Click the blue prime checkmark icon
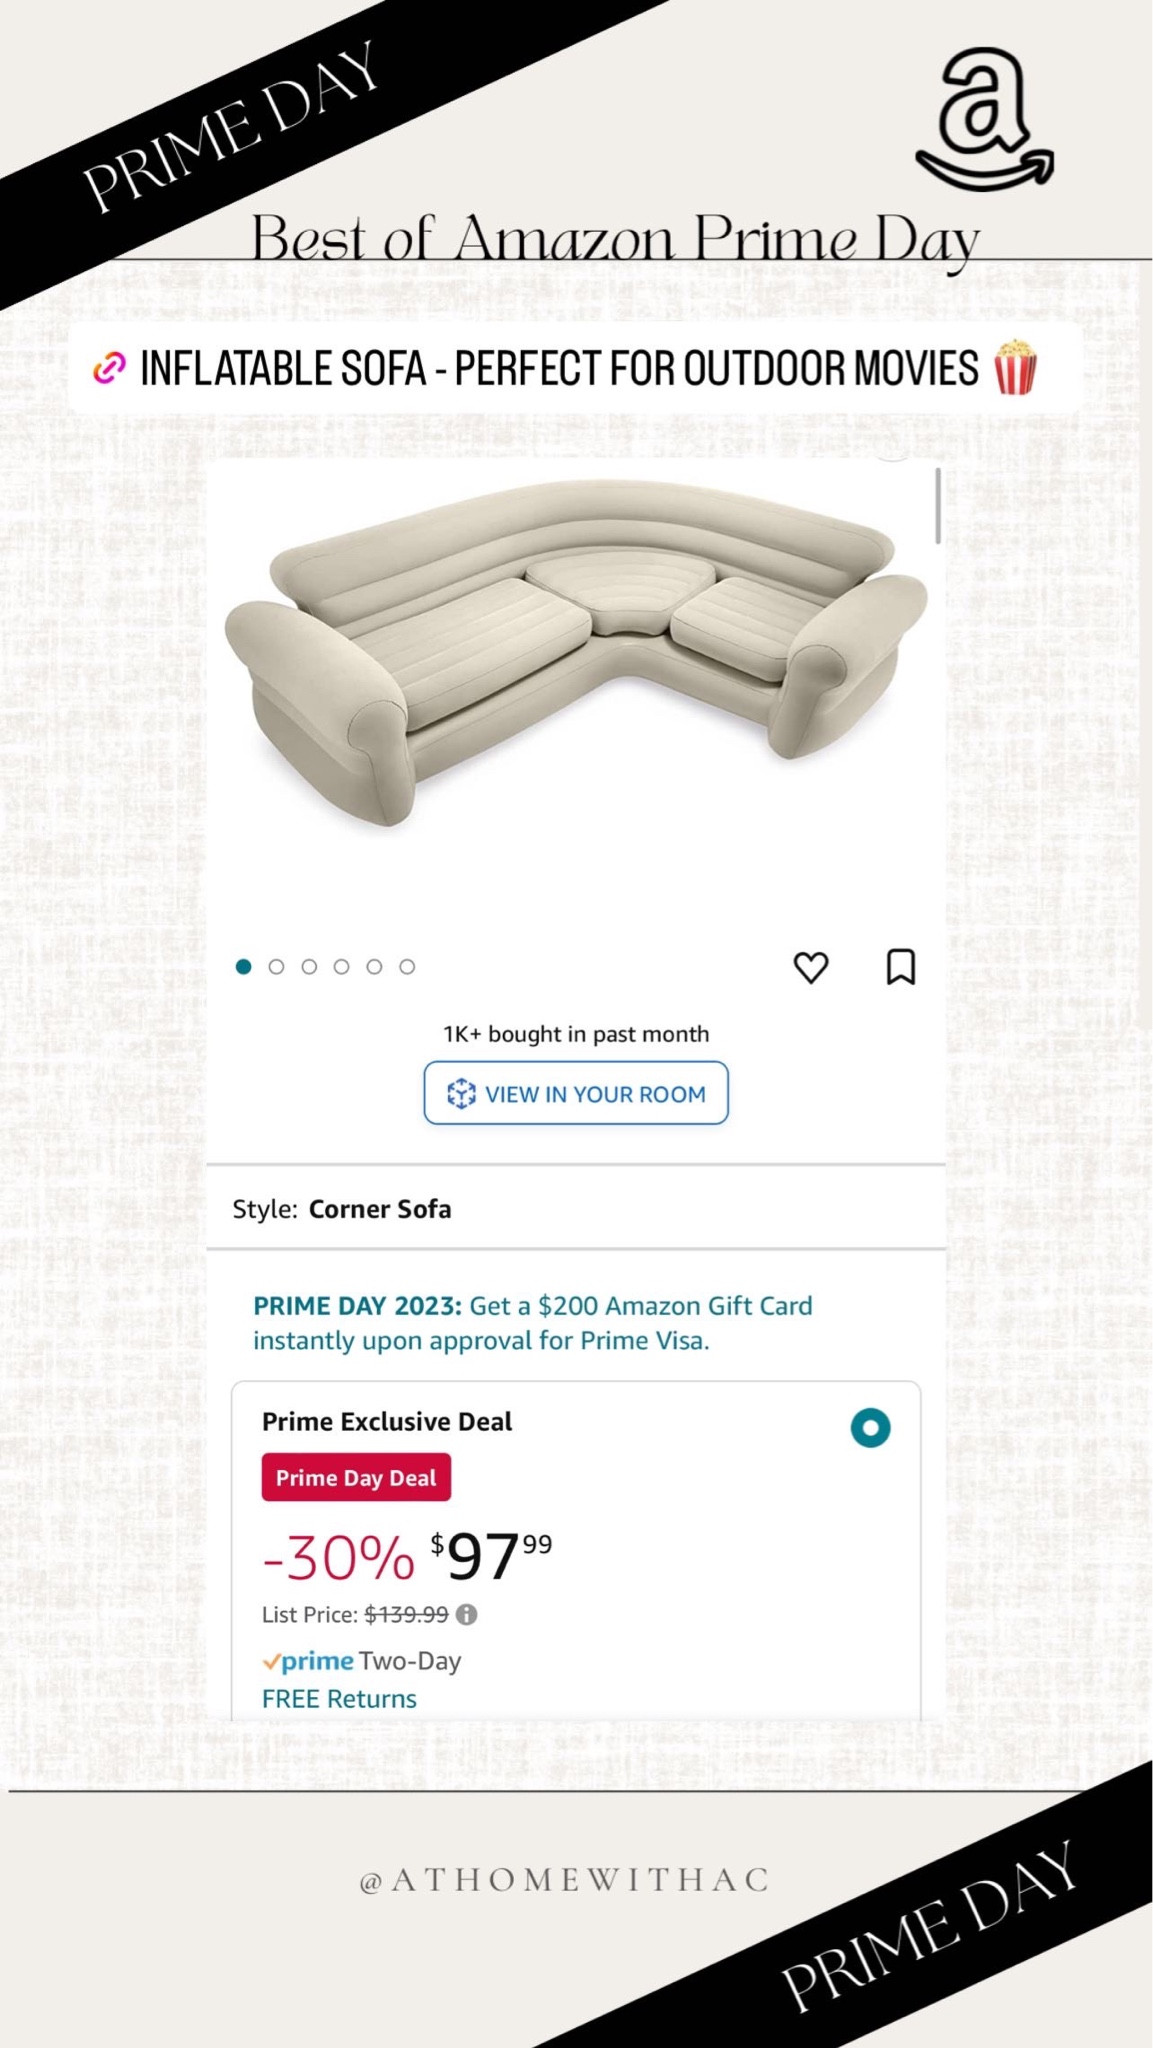This screenshot has width=1153, height=2048. [271, 1661]
